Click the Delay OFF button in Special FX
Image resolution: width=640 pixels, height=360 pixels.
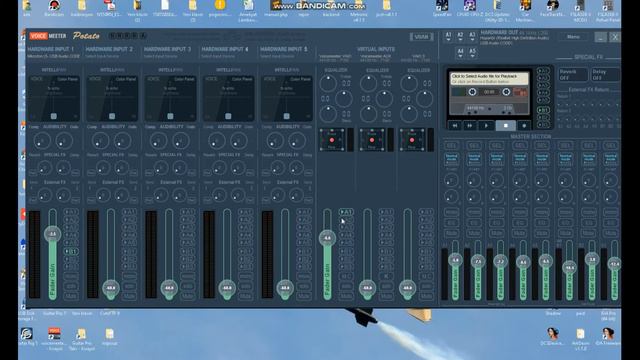[605, 75]
